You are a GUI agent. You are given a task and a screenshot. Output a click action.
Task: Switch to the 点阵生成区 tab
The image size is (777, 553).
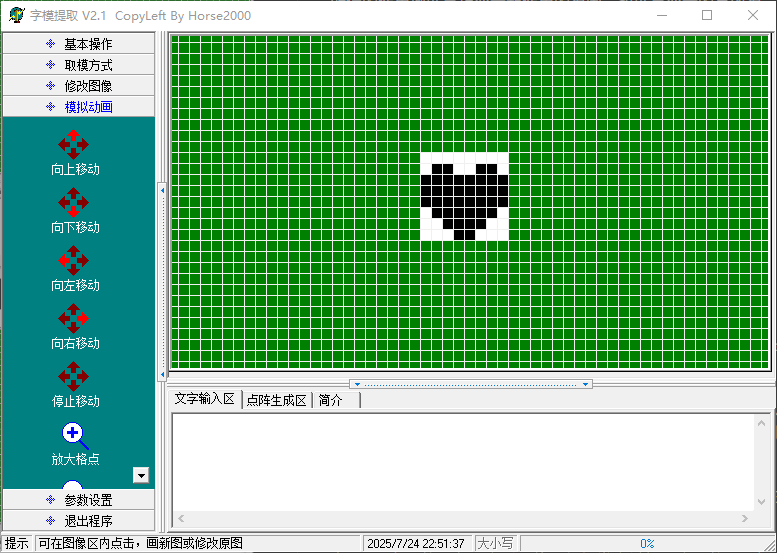pos(277,400)
